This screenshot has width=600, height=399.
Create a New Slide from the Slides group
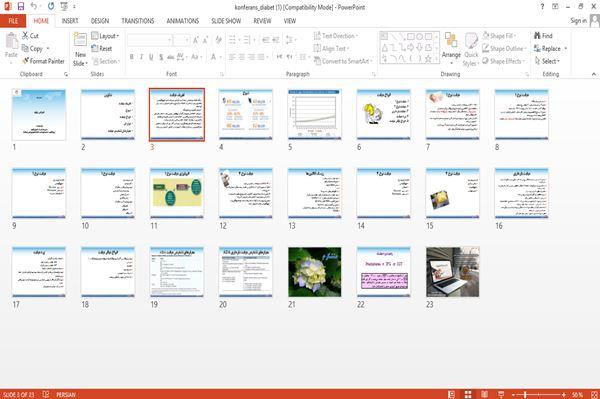[80, 50]
